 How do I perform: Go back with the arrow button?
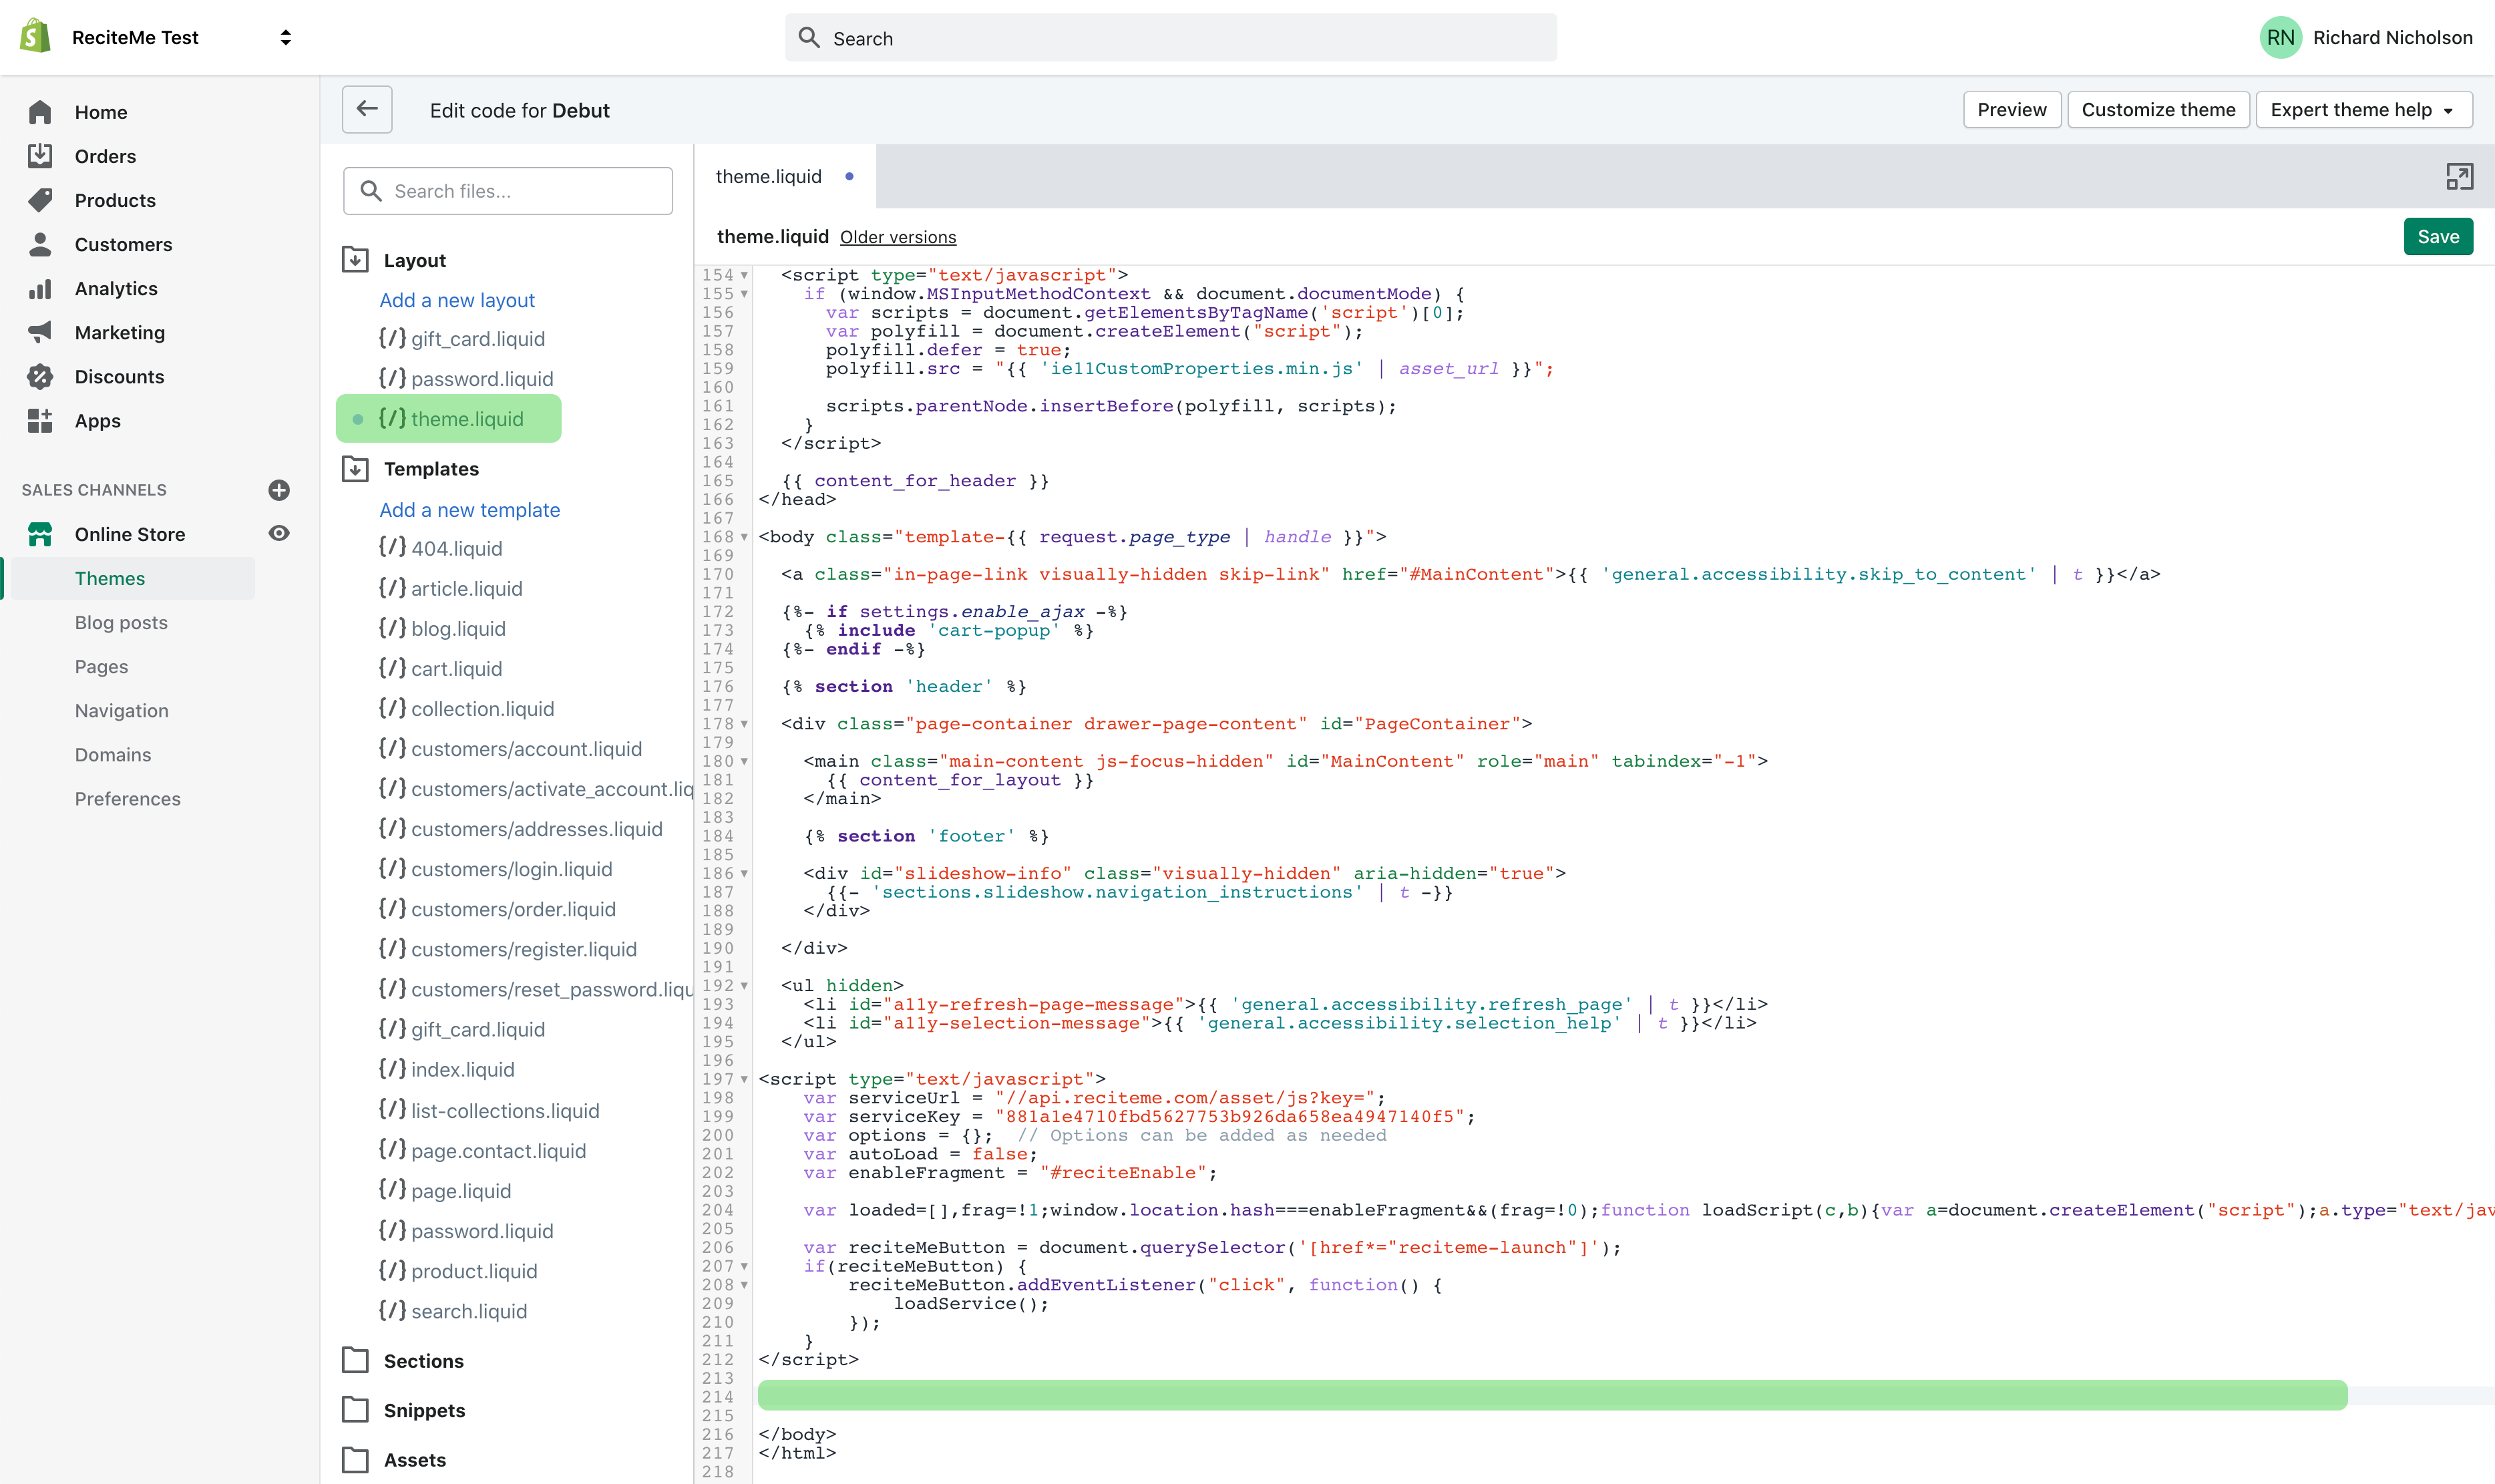[x=367, y=109]
